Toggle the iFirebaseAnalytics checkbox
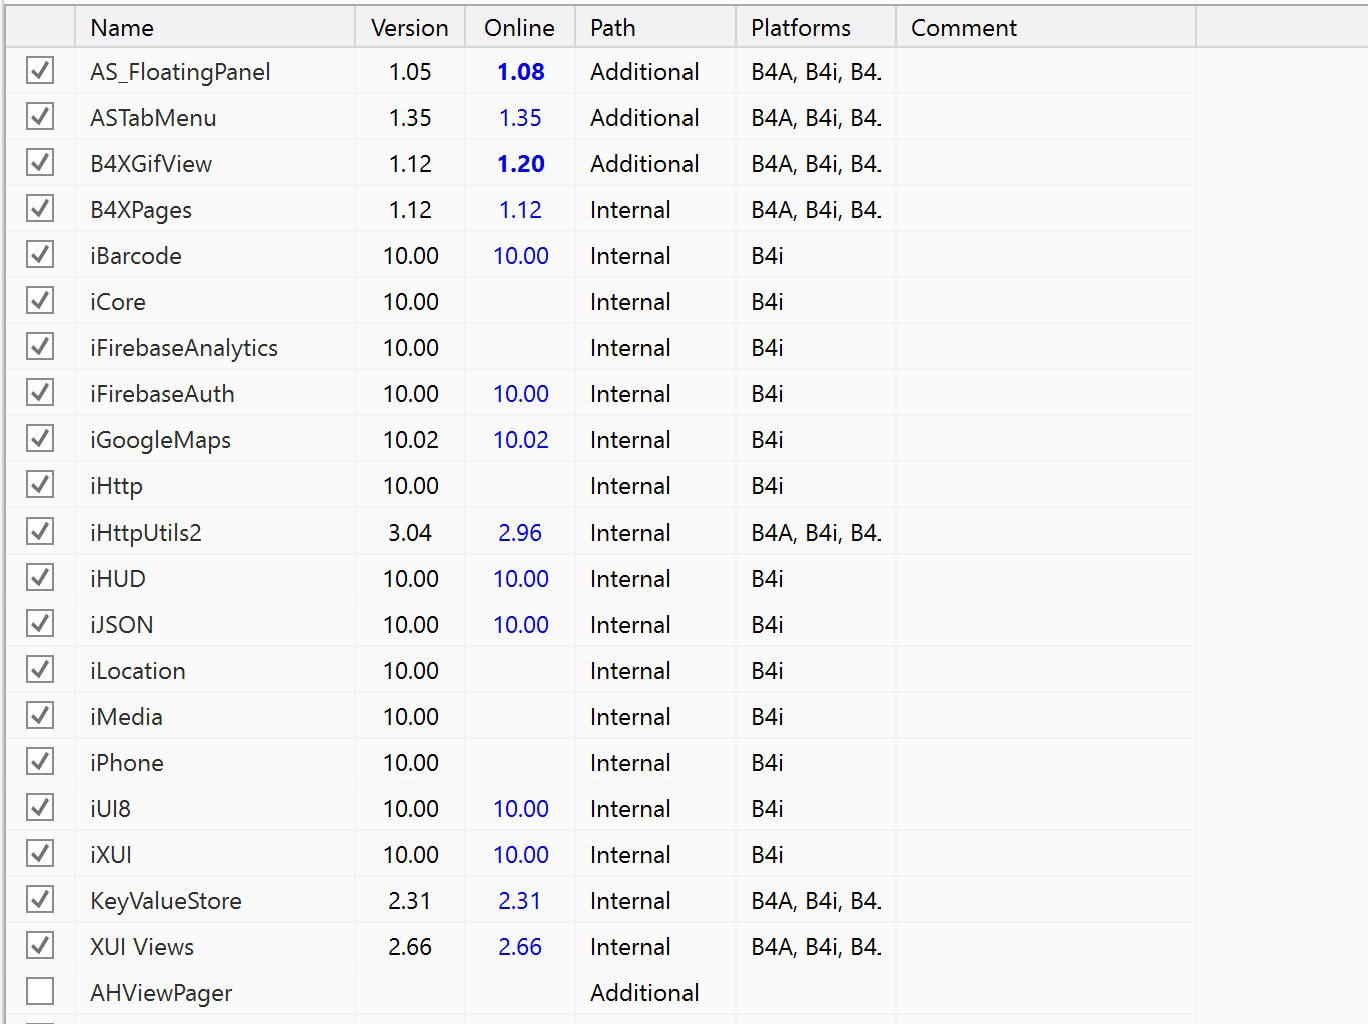This screenshot has width=1368, height=1024. tap(40, 347)
